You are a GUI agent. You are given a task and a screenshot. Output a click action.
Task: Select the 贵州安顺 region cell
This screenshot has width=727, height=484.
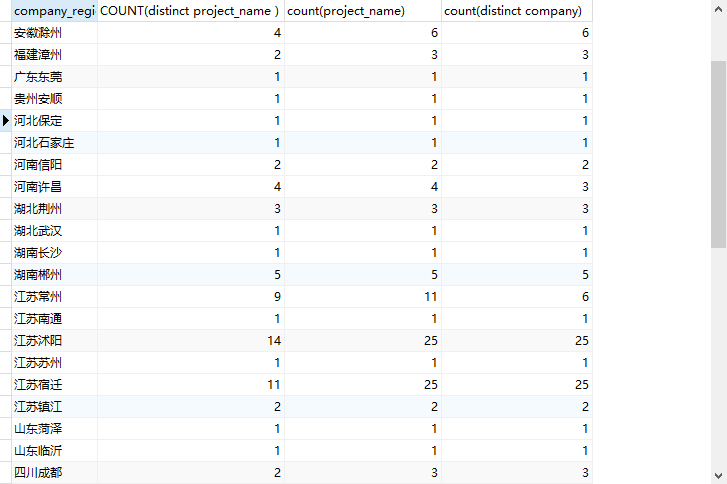click(54, 99)
